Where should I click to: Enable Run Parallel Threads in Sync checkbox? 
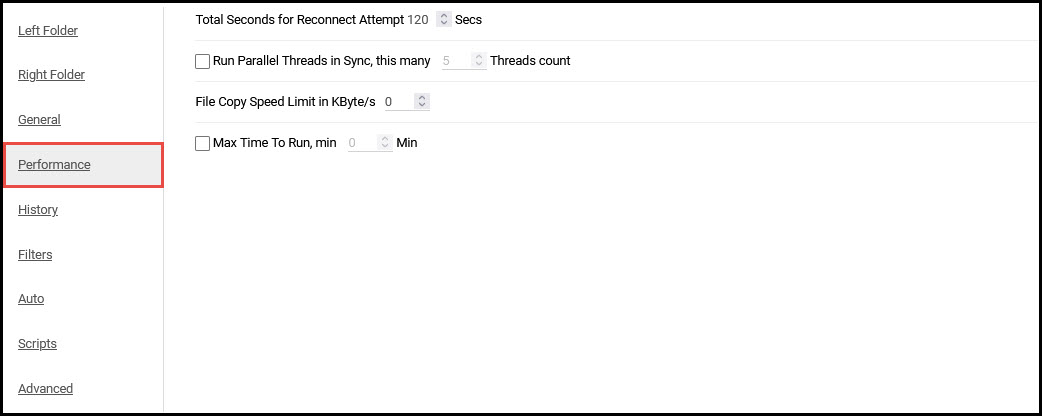pos(203,61)
